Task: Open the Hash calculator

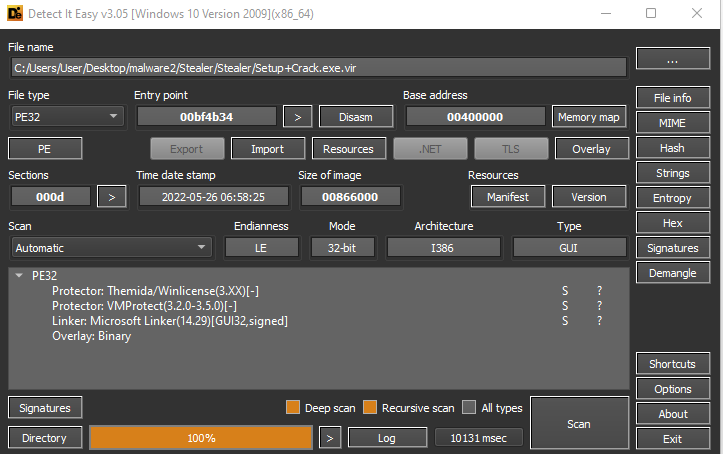Action: [x=673, y=148]
